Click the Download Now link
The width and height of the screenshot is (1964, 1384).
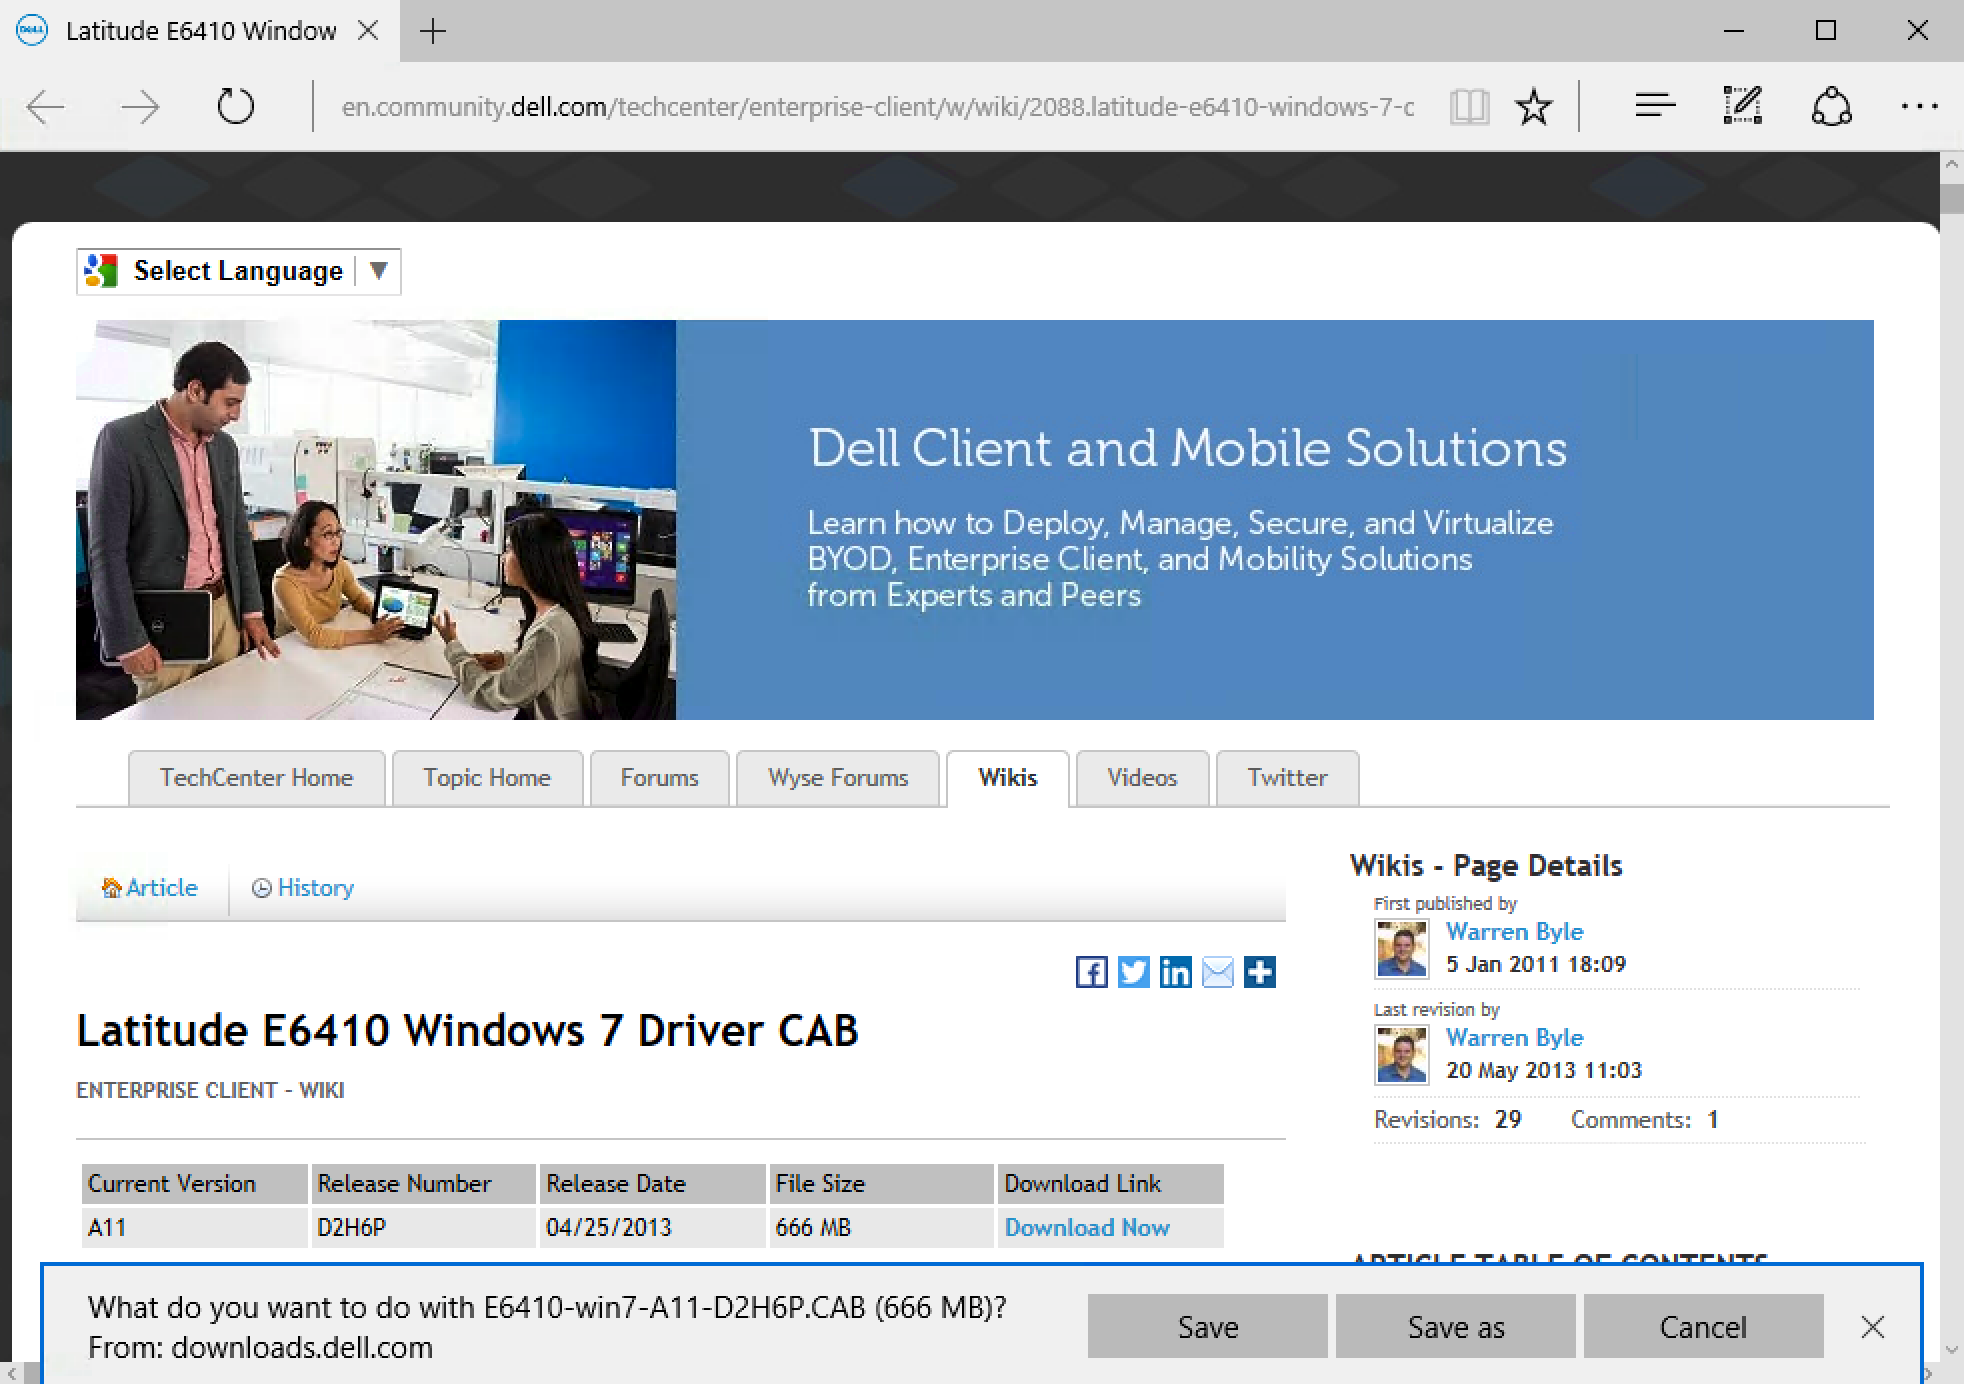click(x=1087, y=1228)
